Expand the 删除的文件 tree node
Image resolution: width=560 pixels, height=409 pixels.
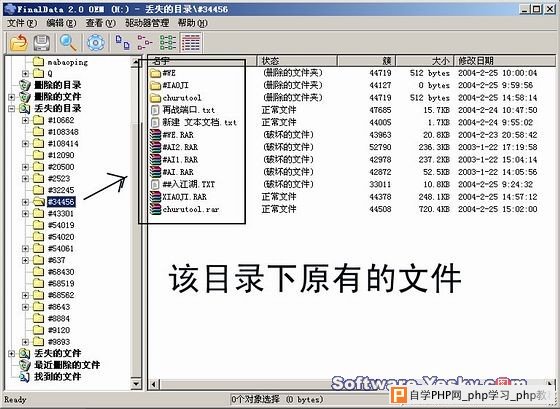click(11, 96)
